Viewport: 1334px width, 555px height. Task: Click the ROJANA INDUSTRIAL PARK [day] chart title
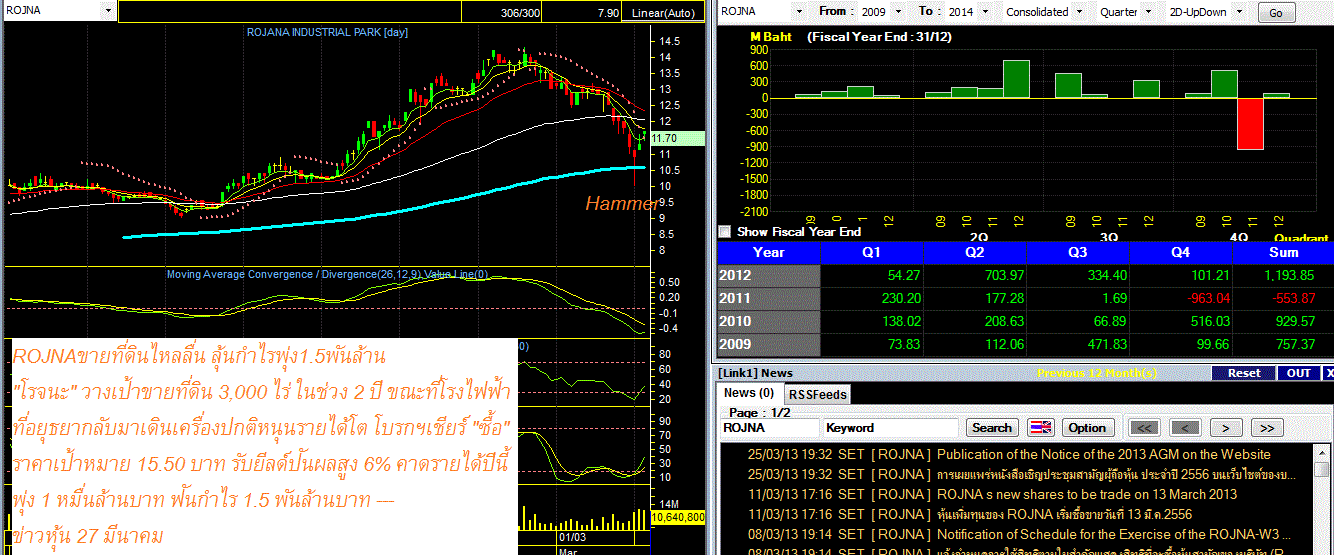coord(328,32)
